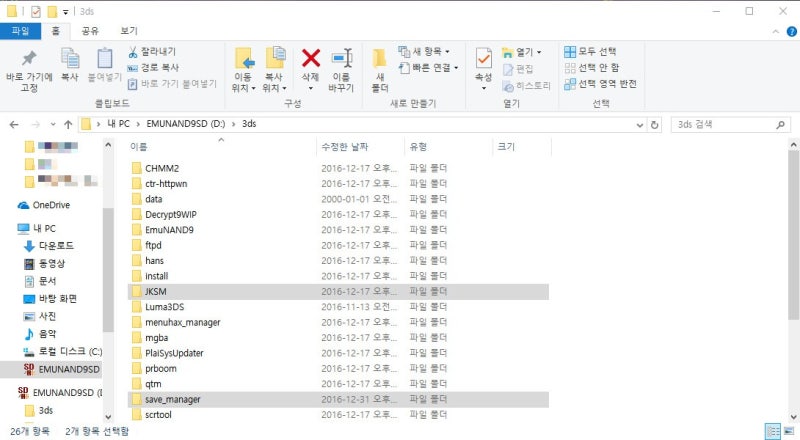The height and width of the screenshot is (440, 800).
Task: Click the 3ds 검색 search box
Action: (731, 125)
